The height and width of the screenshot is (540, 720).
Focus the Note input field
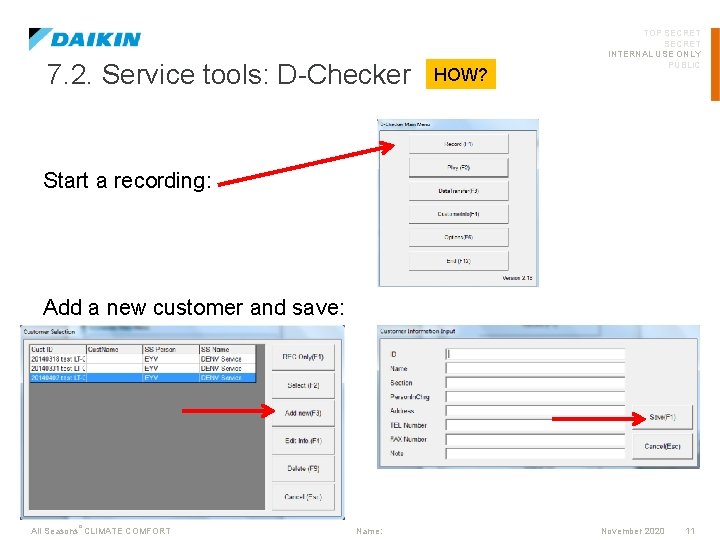[535, 454]
